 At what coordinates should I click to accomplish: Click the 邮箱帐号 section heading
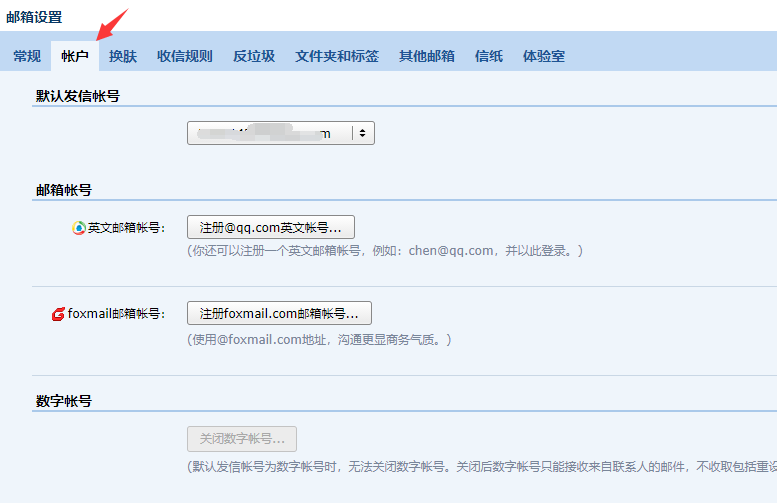(64, 190)
